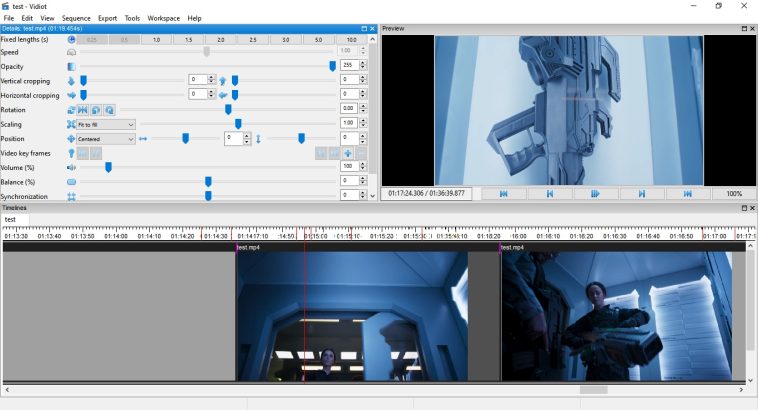Click the Video key frames pin icon
The width and height of the screenshot is (758, 410).
[x=72, y=154]
